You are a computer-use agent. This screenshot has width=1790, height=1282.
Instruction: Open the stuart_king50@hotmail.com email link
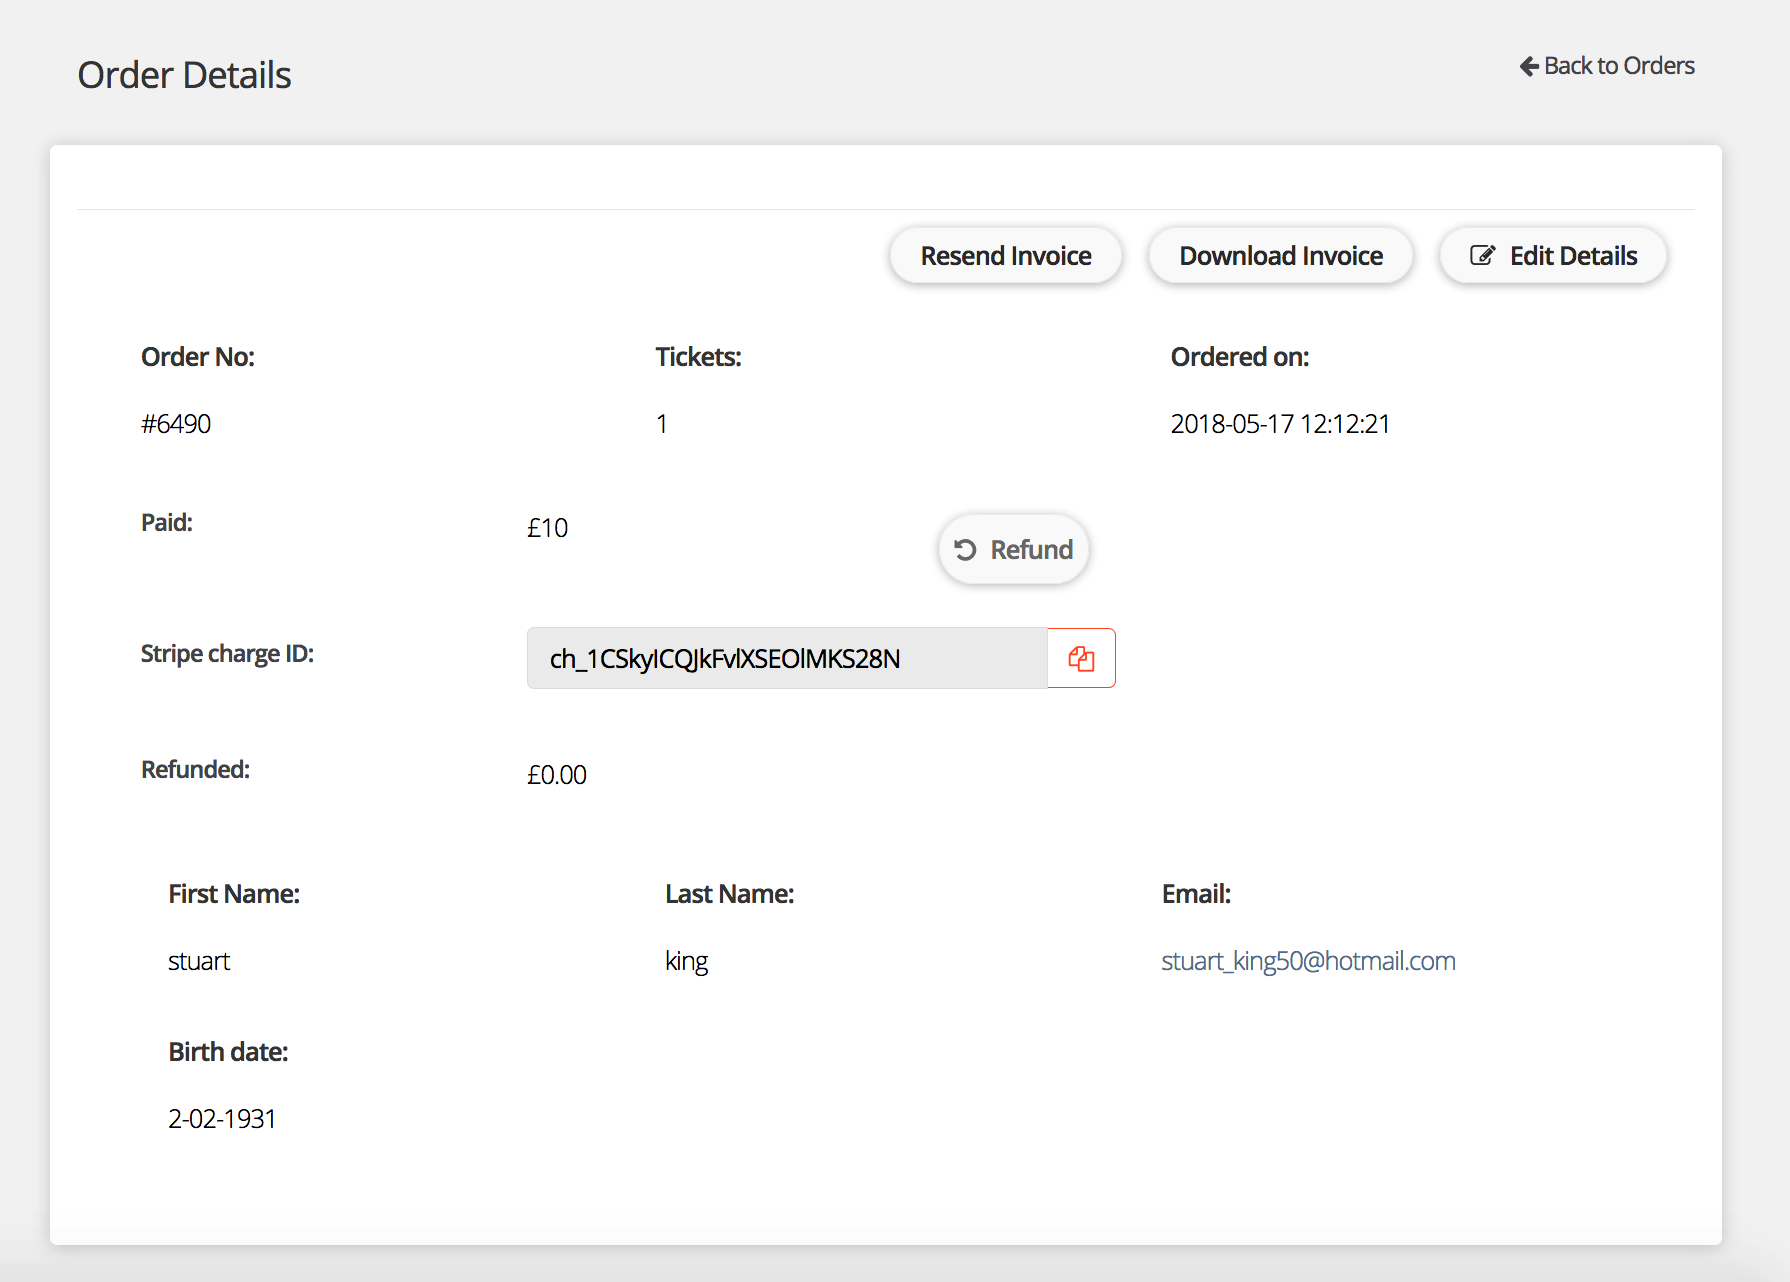[1308, 961]
